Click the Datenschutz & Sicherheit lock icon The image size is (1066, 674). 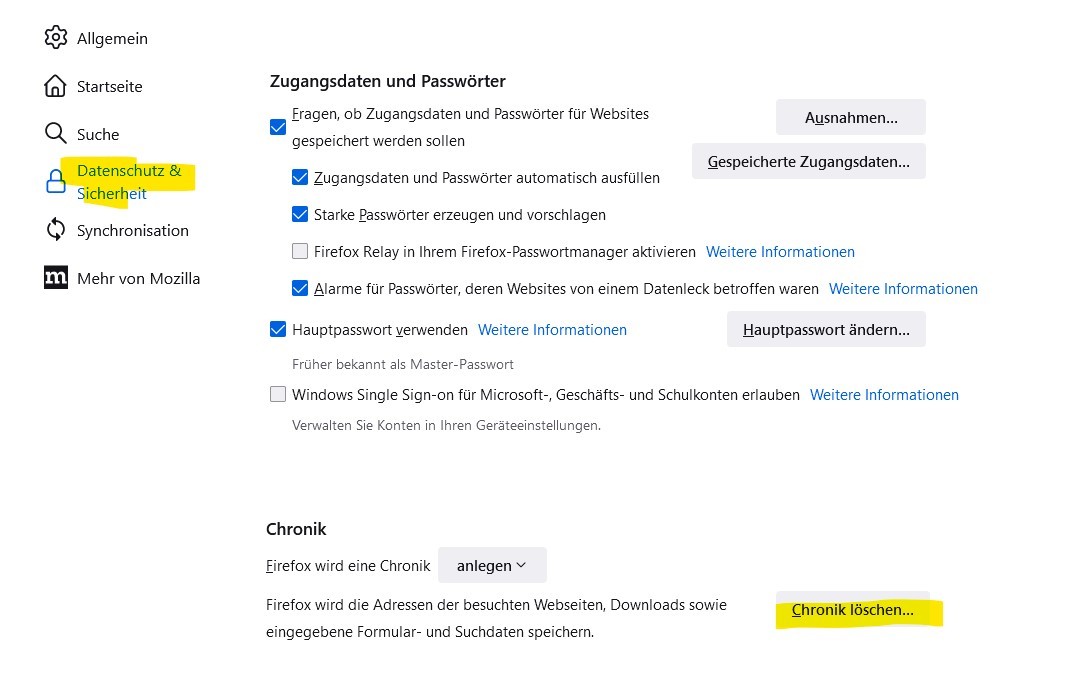pos(56,182)
